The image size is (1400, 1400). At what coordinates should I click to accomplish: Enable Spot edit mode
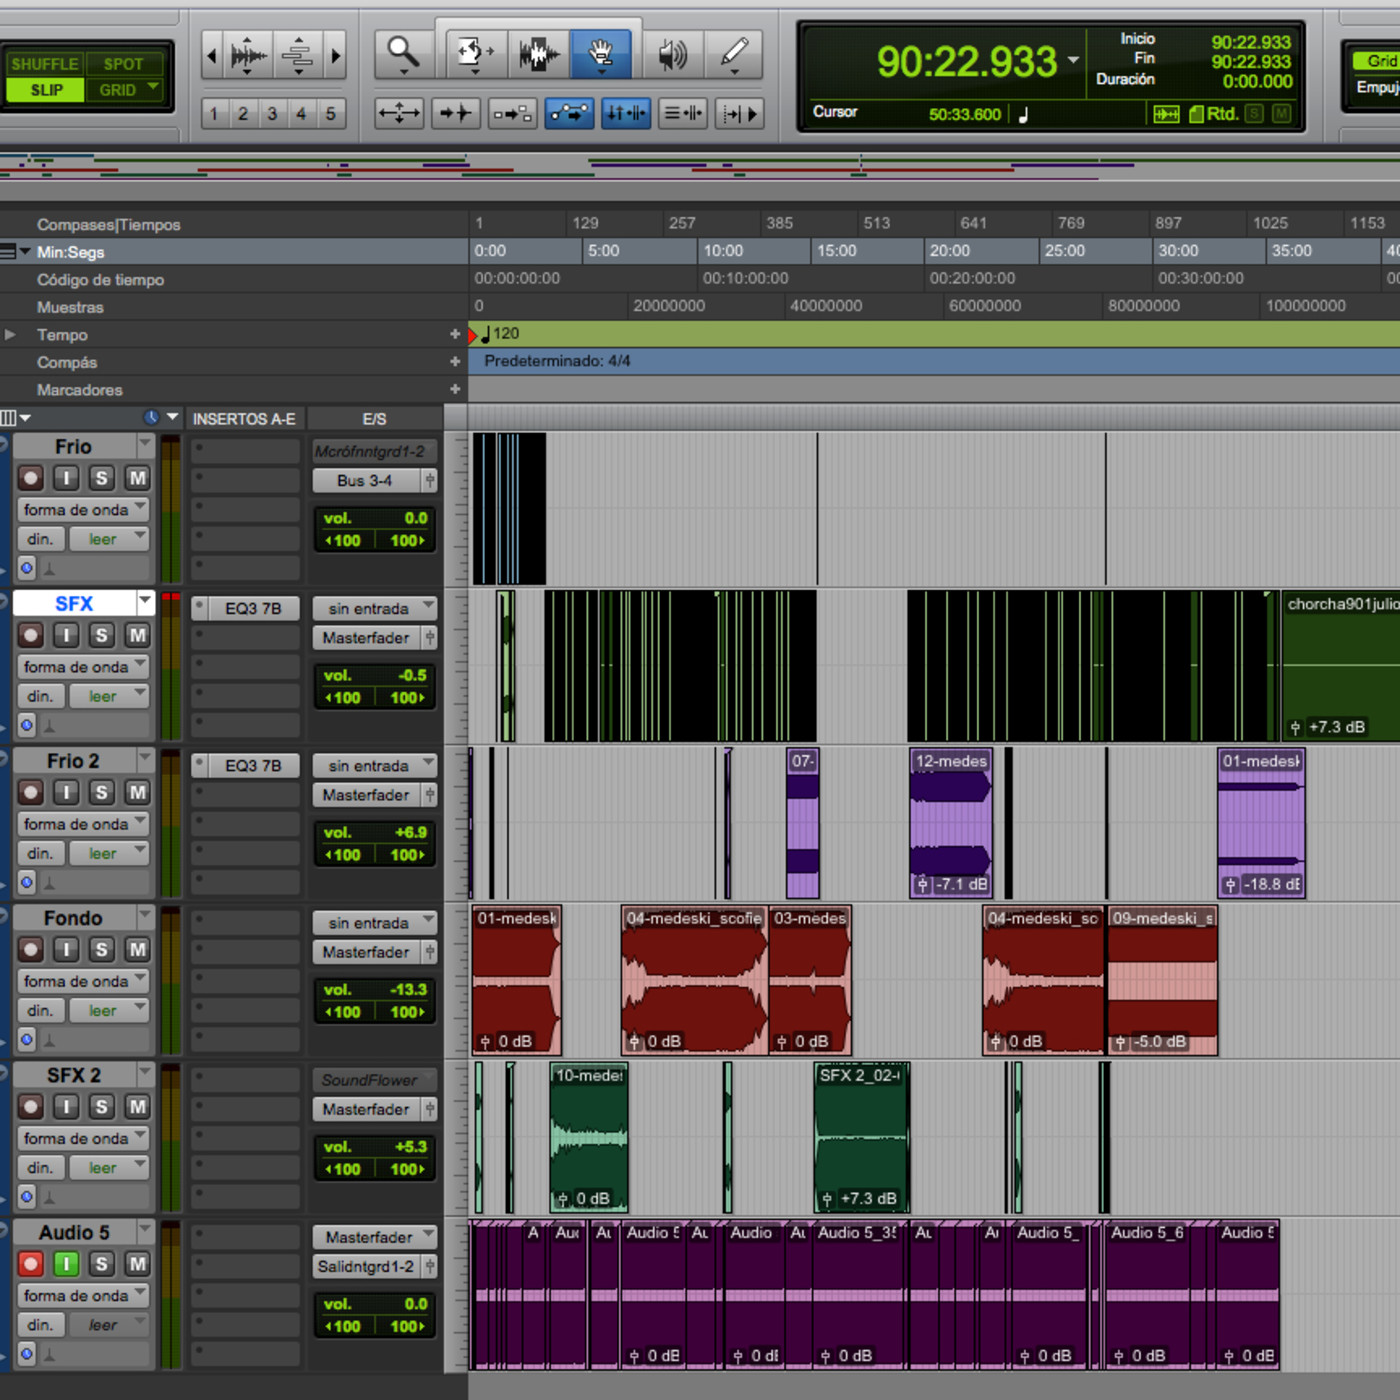124,64
